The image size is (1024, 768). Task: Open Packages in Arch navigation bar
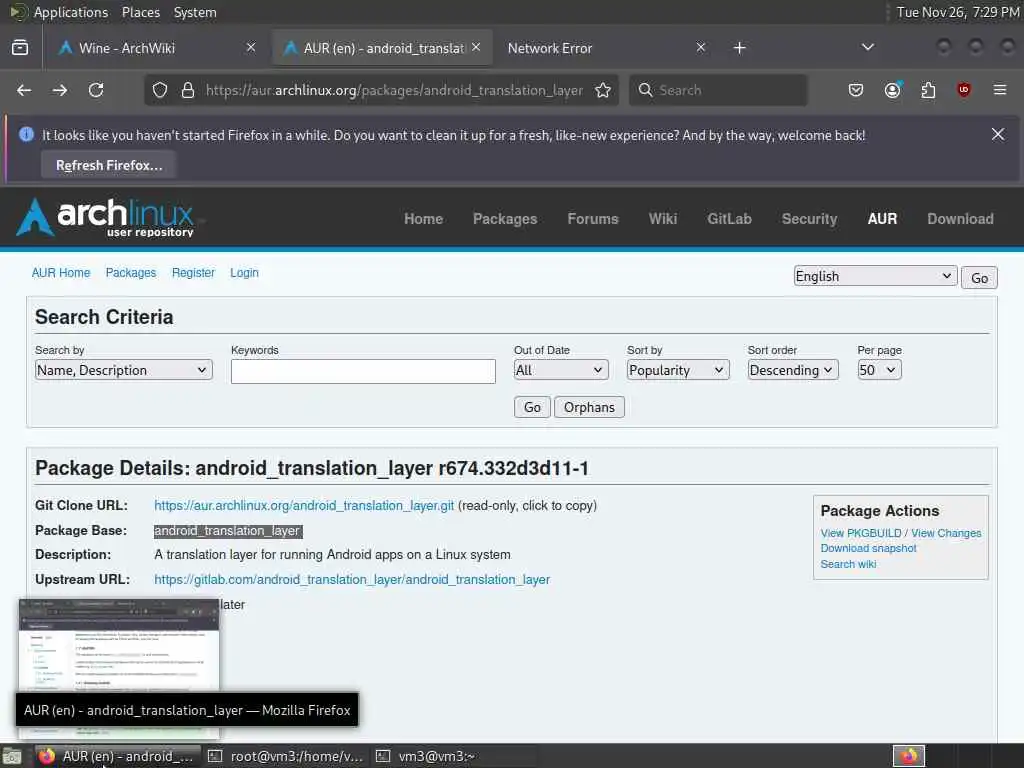pos(505,219)
